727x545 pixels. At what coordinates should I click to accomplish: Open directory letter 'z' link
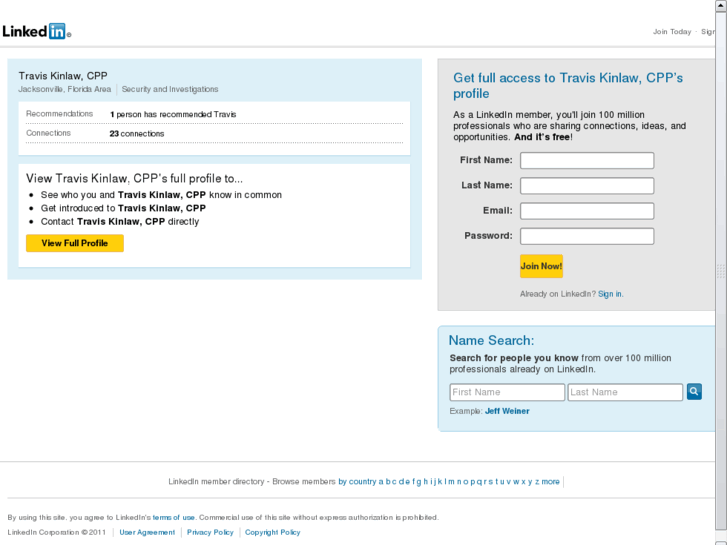click(x=537, y=481)
